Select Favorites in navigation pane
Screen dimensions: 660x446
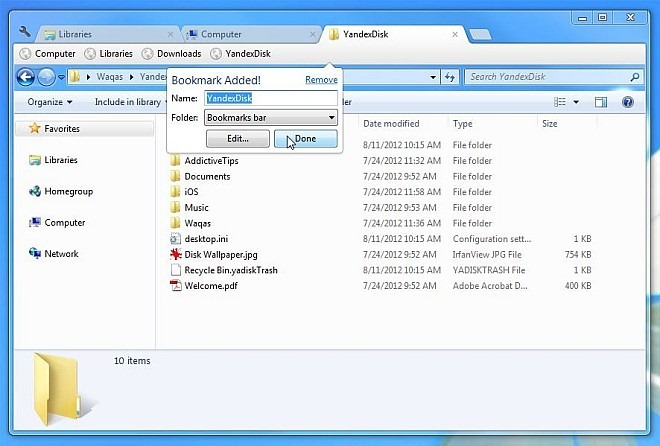84,129
